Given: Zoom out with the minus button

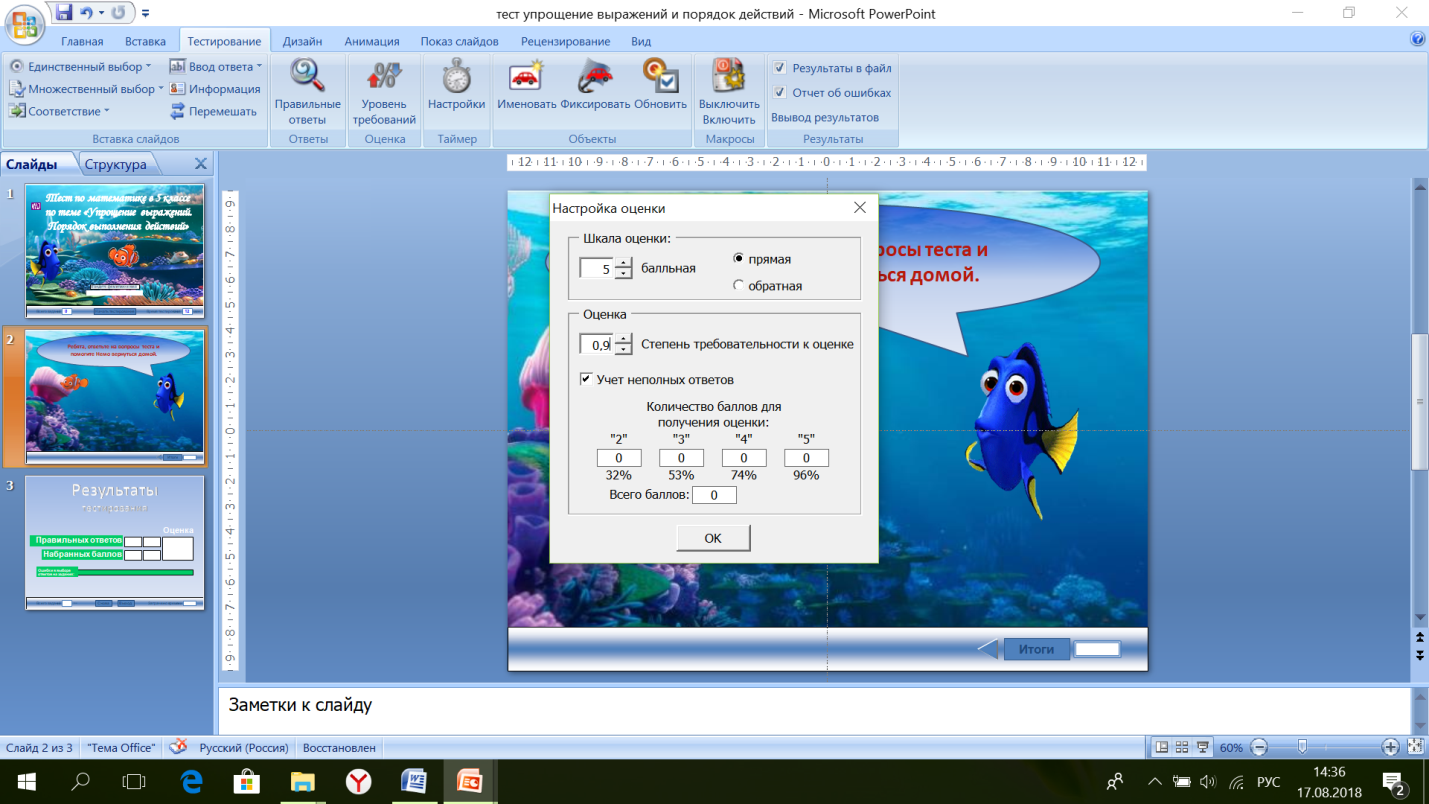Looking at the screenshot, I should pyautogui.click(x=1259, y=747).
